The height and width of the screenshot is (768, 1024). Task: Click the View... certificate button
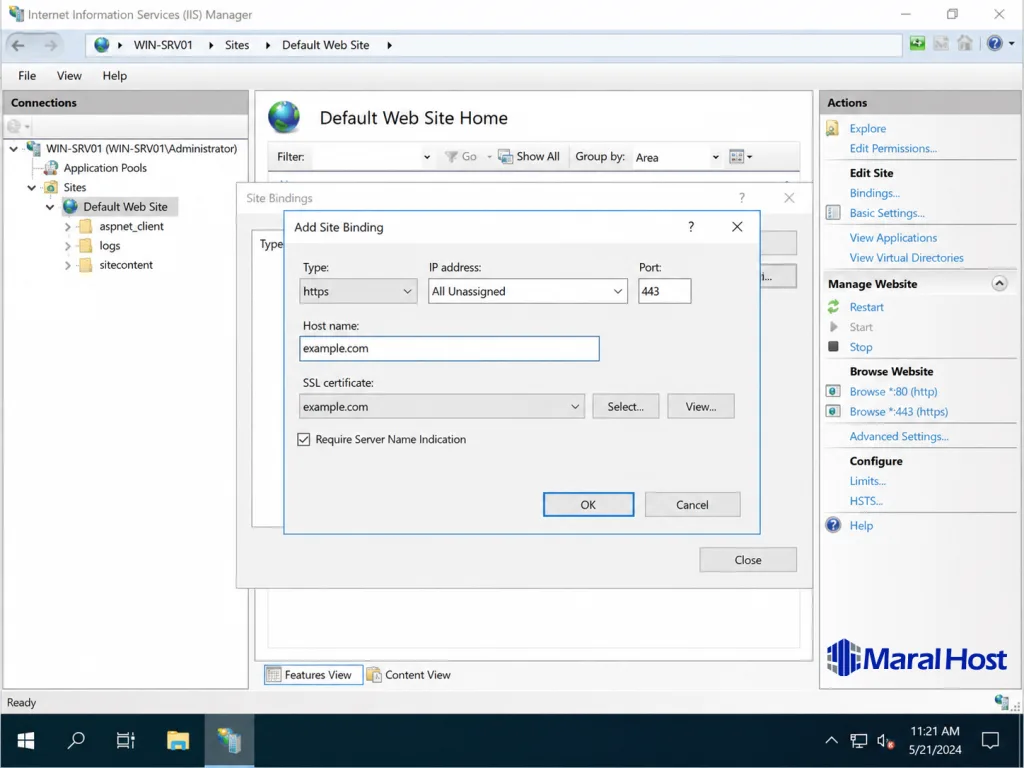[x=701, y=406]
